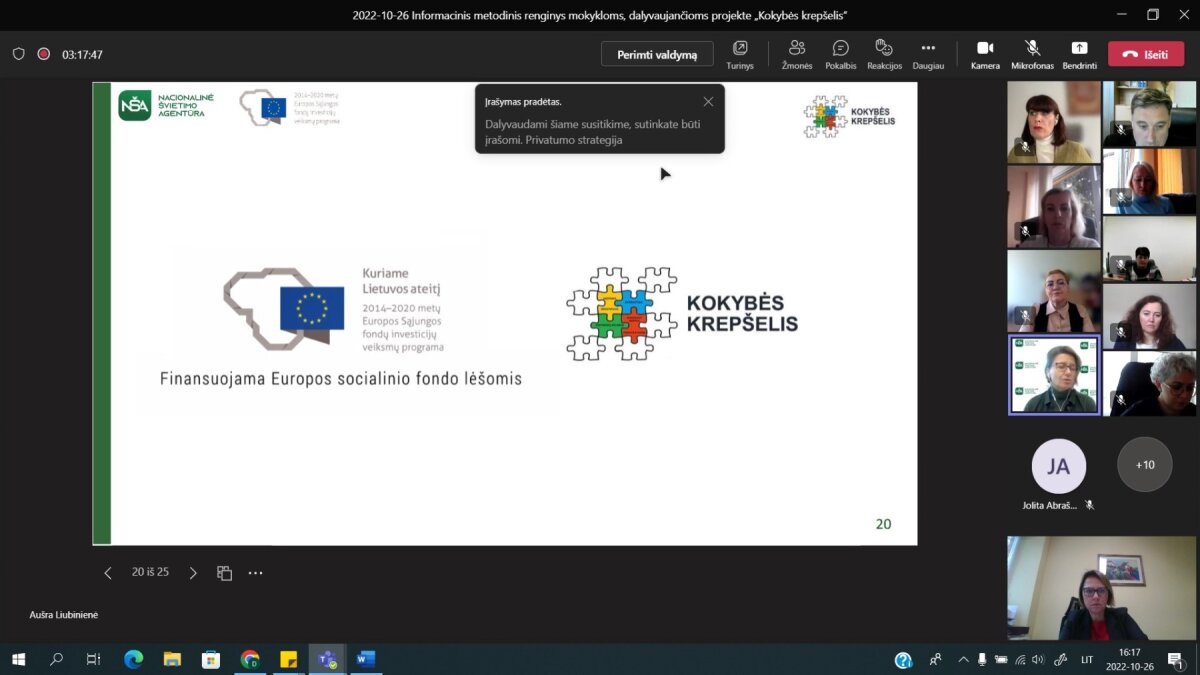Viewport: 1200px width, 675px height.
Task: Select the self-view video at the bottom right
Action: (x=1101, y=588)
